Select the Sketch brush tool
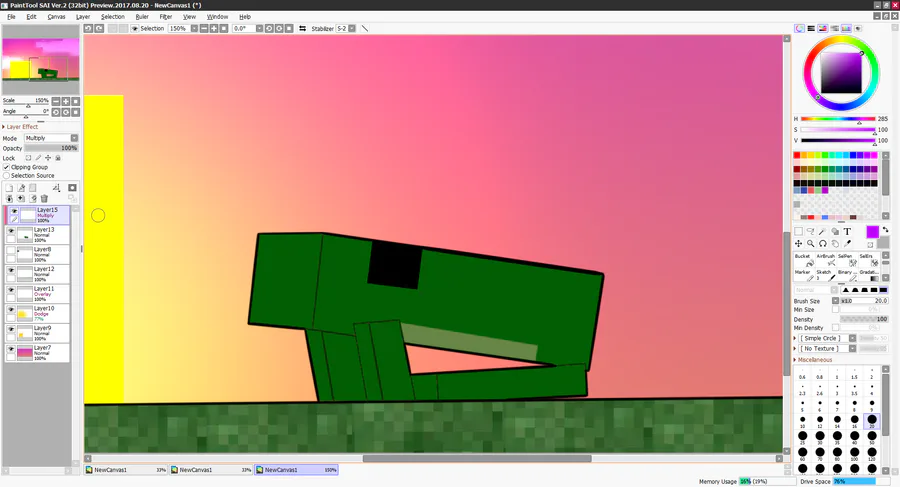 (825, 275)
